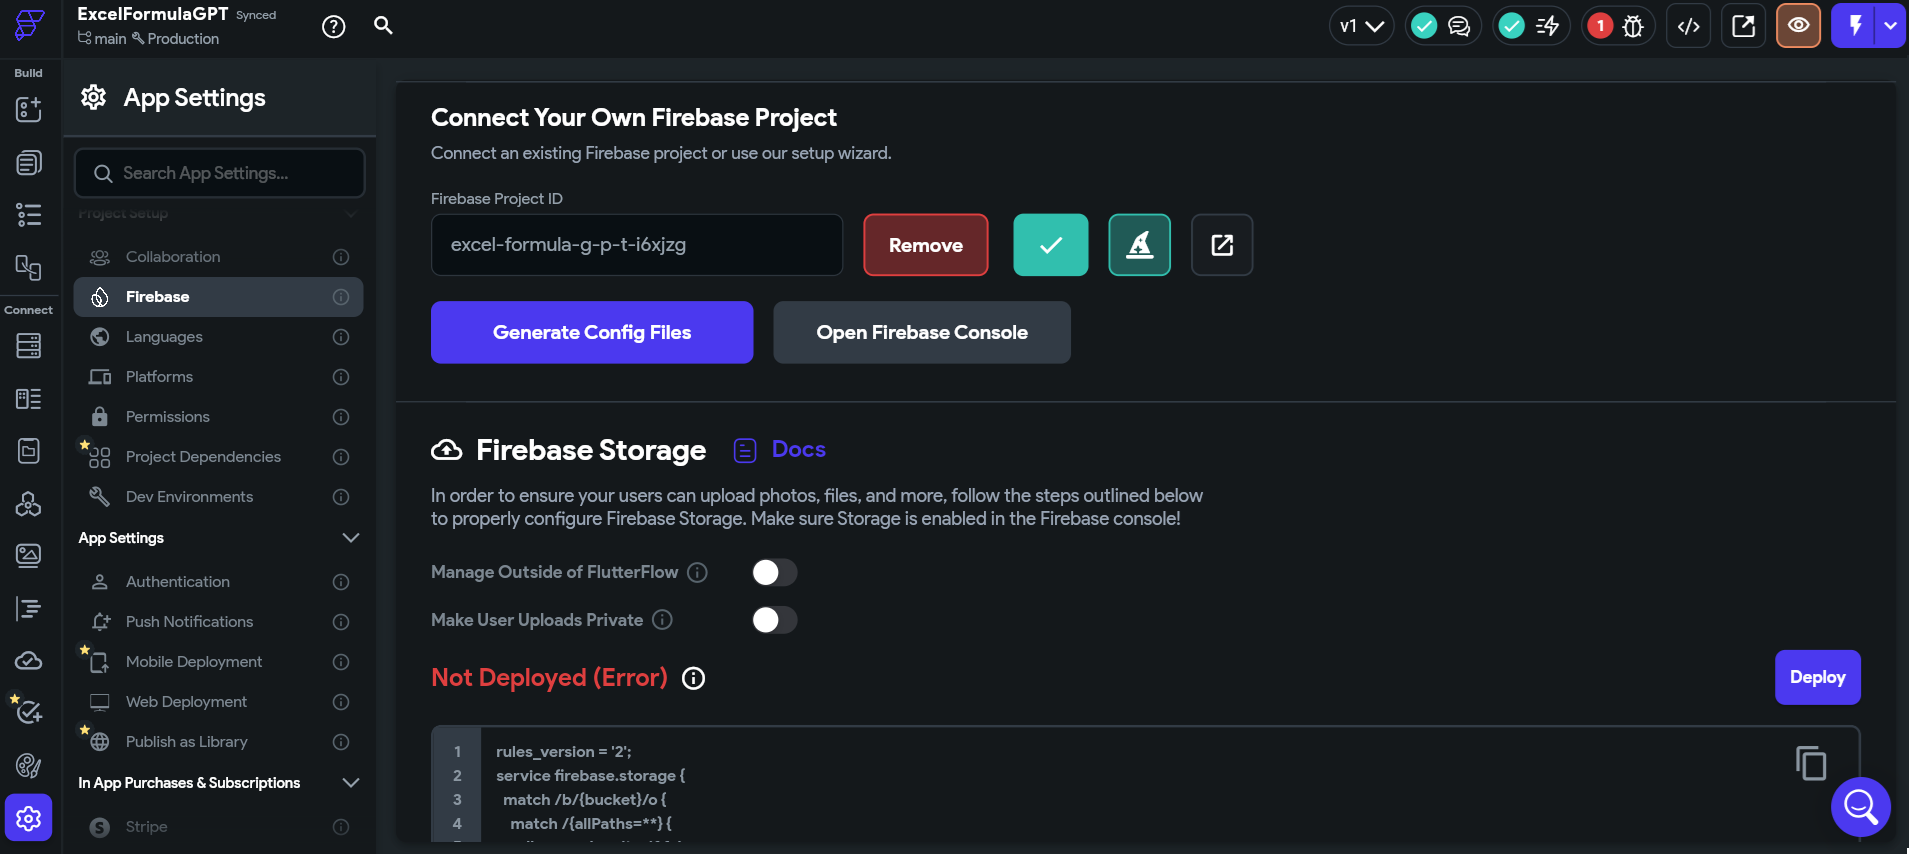Open the dropdown arrow beside run button
Screen dimensions: 1909x854
(1891, 26)
